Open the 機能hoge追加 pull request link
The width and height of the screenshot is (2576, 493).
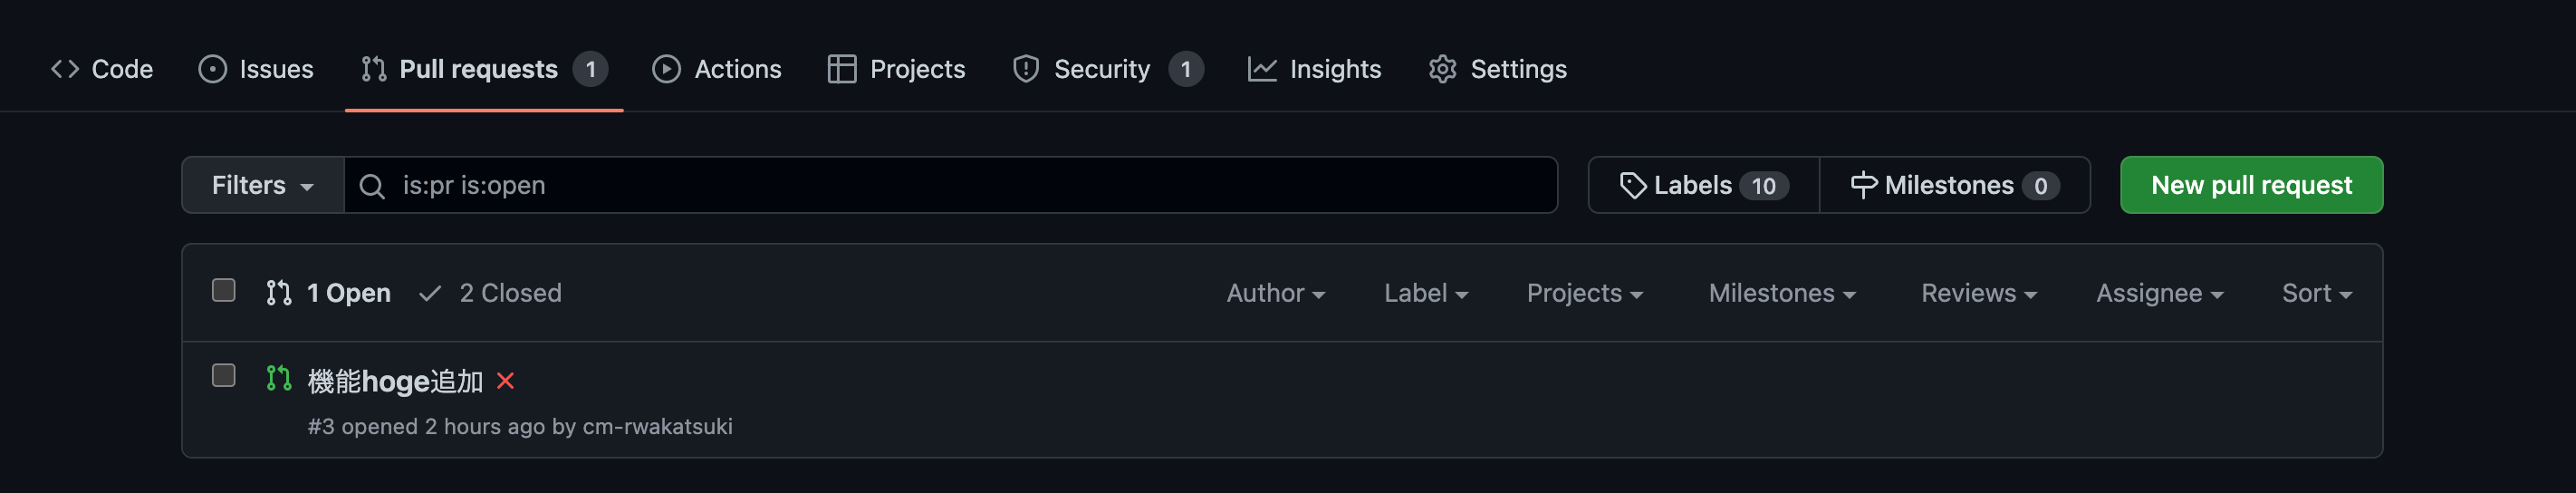(x=395, y=381)
